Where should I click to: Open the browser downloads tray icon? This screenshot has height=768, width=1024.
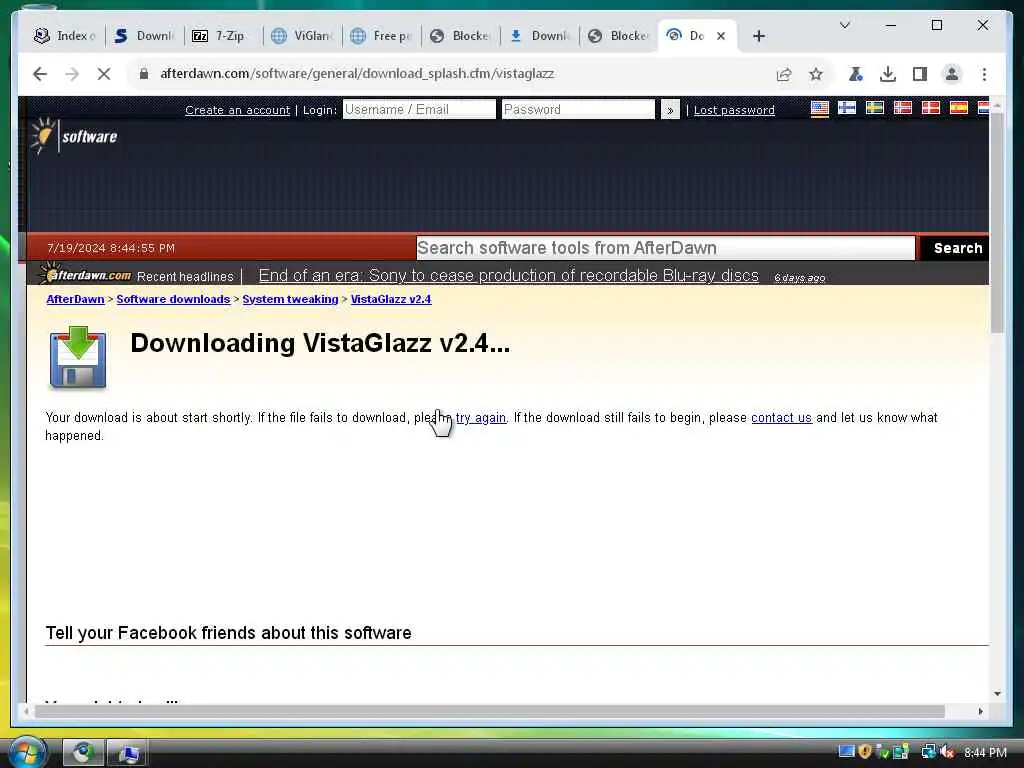(x=888, y=74)
